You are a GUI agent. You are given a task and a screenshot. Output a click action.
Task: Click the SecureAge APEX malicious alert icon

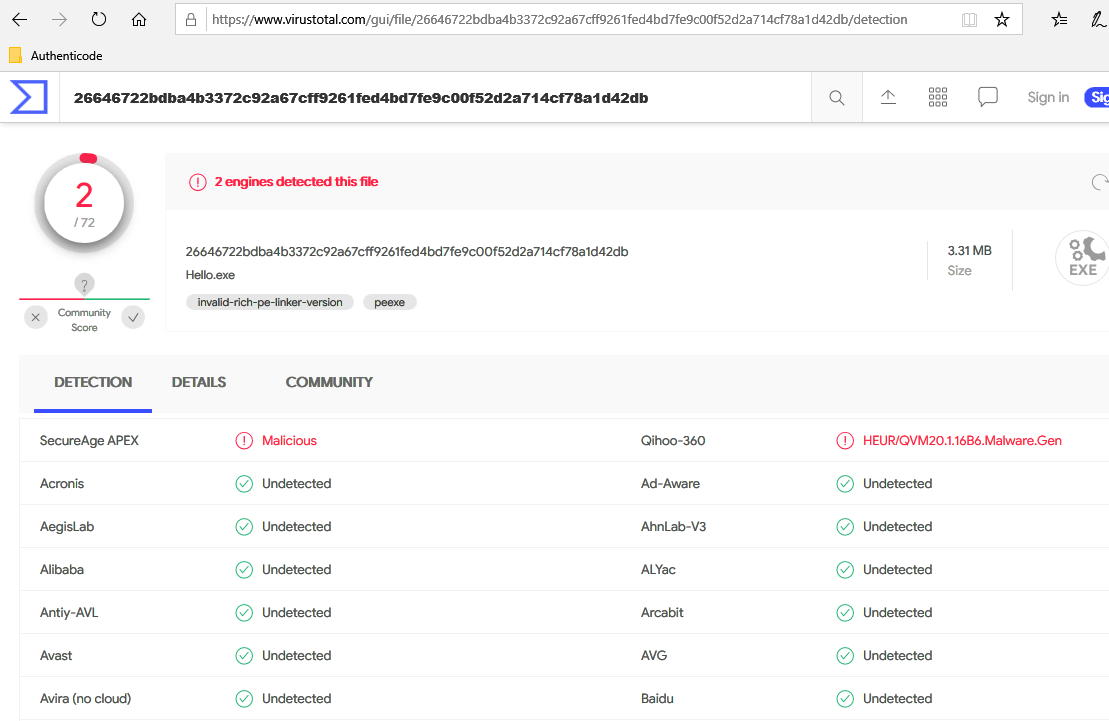244,441
